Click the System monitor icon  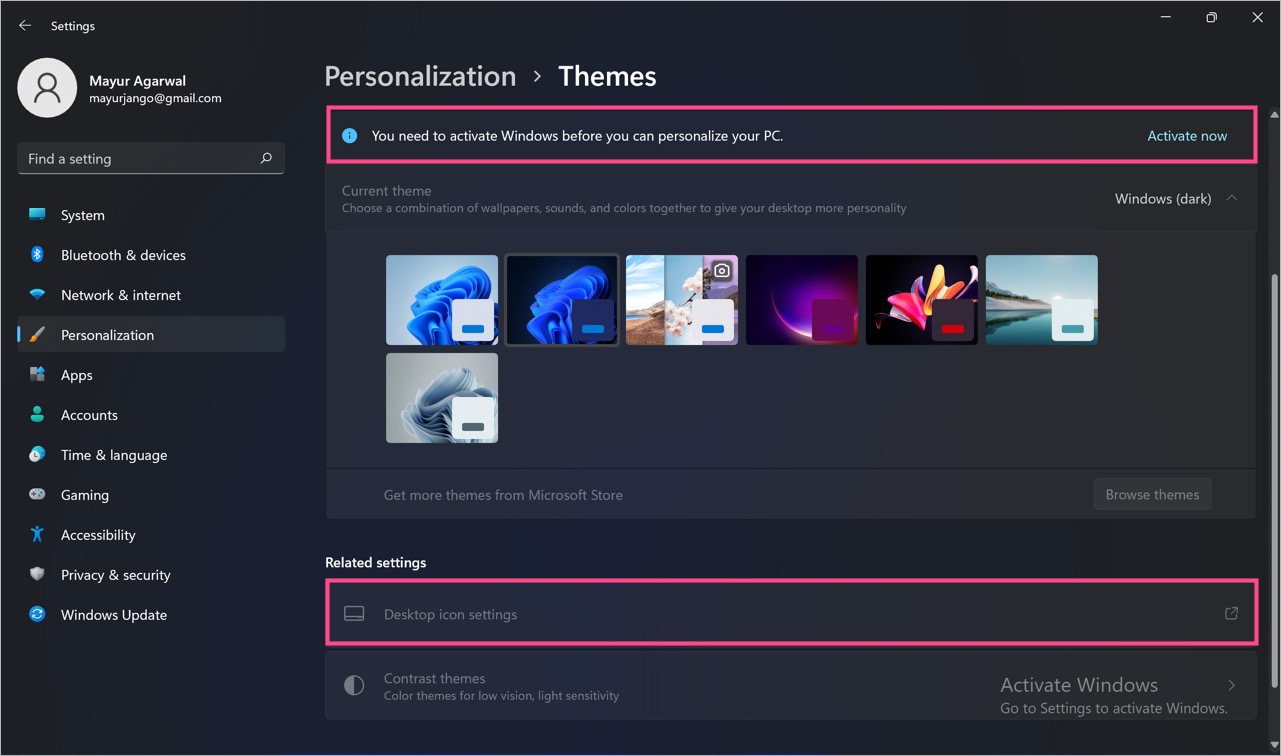tap(37, 215)
